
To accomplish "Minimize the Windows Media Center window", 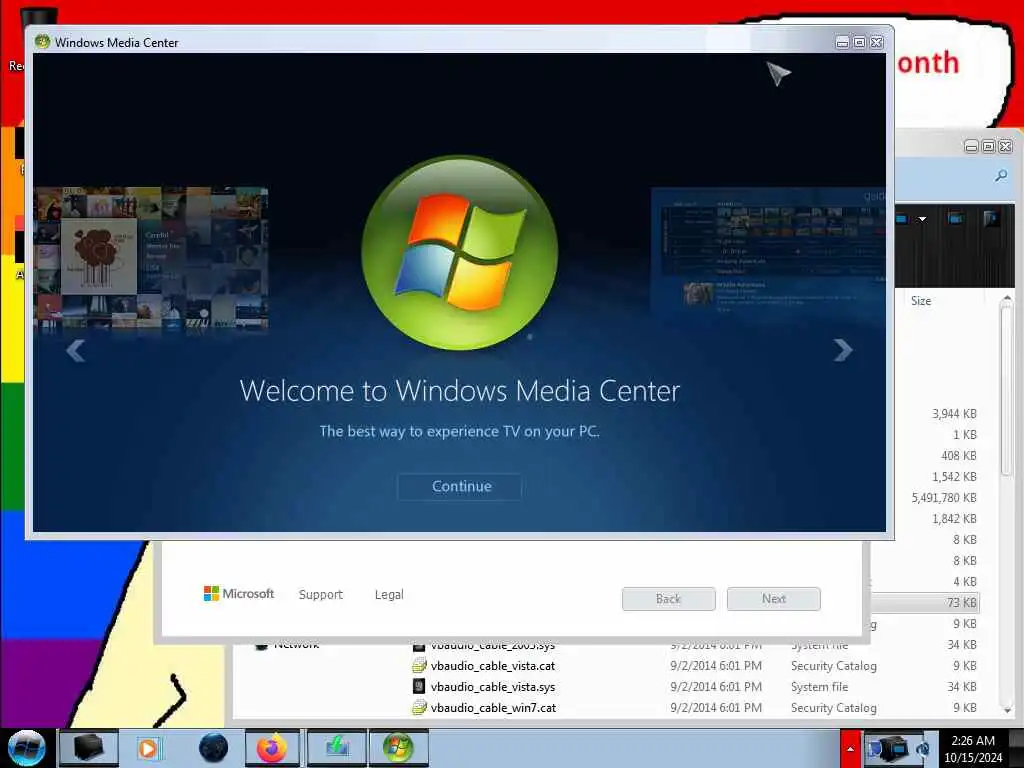I will tap(842, 42).
